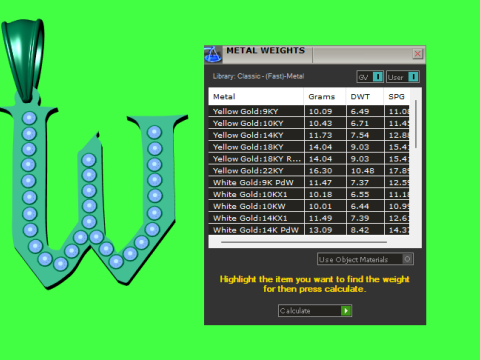Enable the Use Object Materials option
480x360 pixels.
click(365, 259)
